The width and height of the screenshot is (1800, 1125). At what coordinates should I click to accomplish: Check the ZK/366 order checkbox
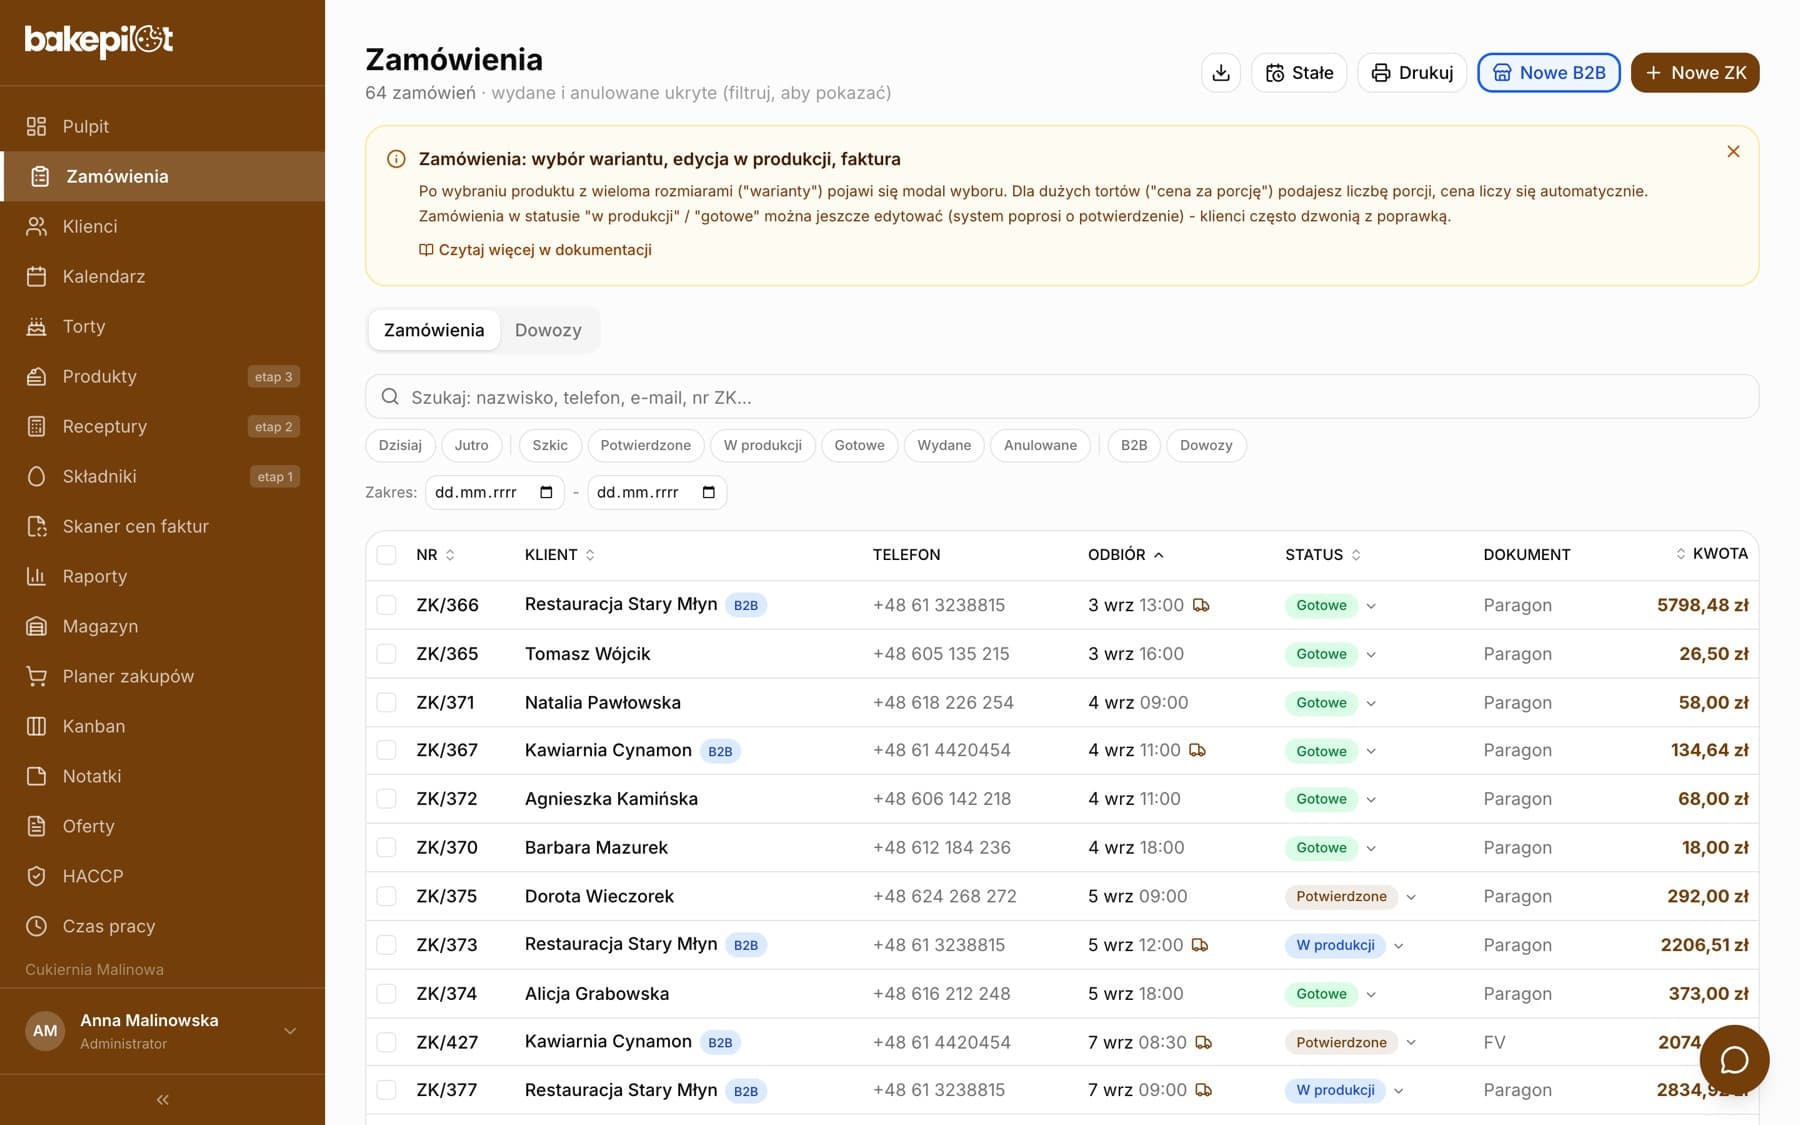tap(386, 605)
